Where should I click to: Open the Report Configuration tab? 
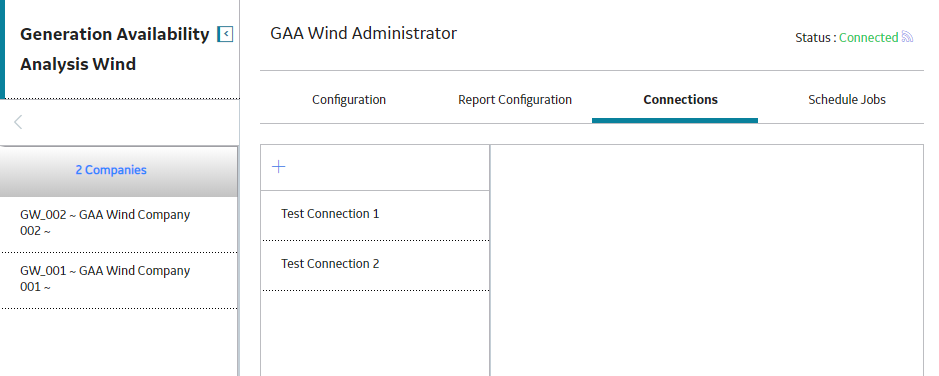[x=514, y=100]
